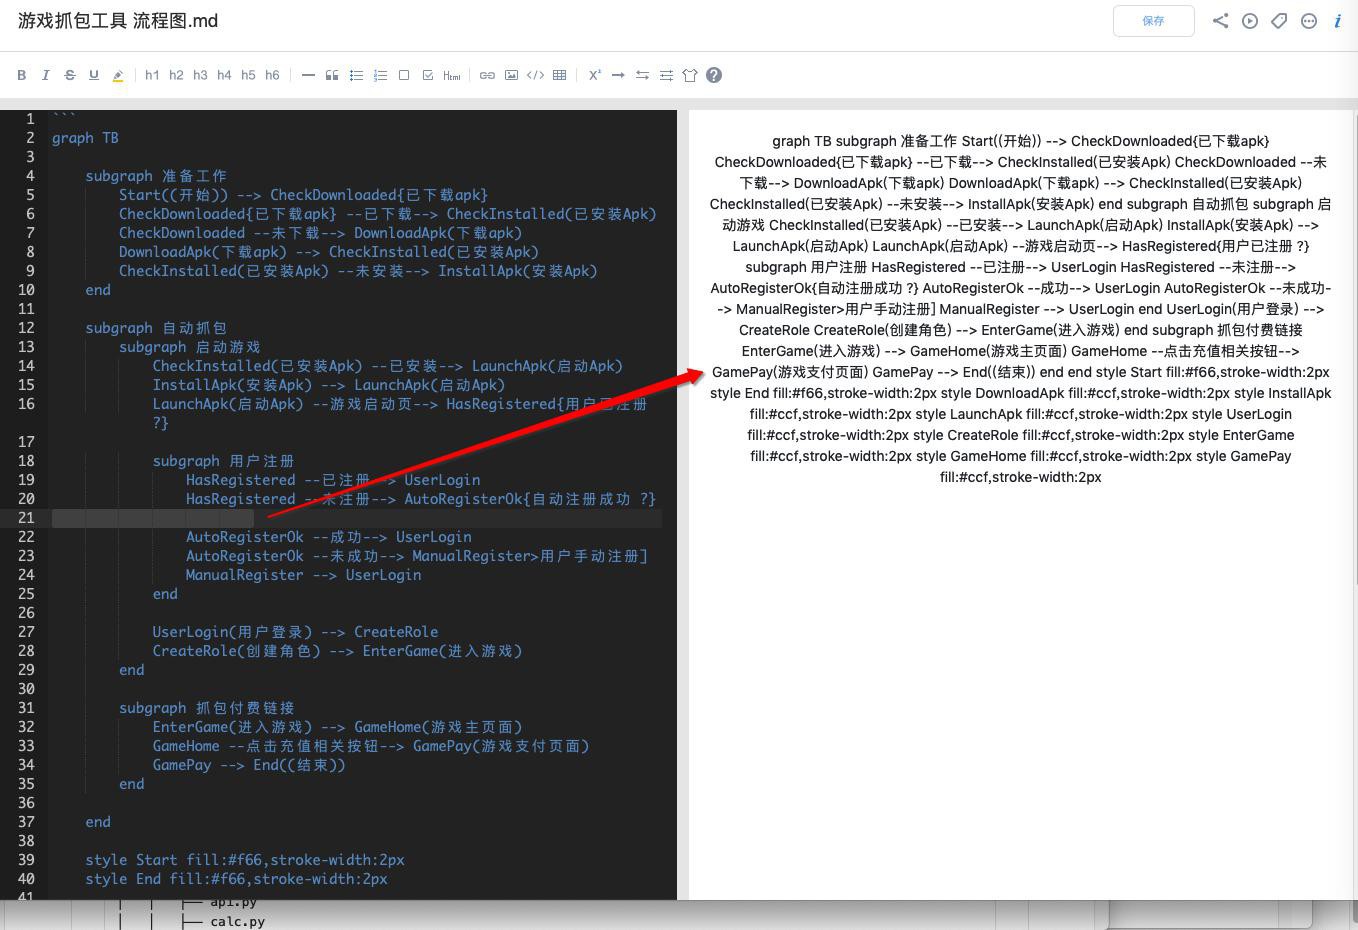Insert an h3 heading
Screen dimensions: 1358x930
coord(200,75)
